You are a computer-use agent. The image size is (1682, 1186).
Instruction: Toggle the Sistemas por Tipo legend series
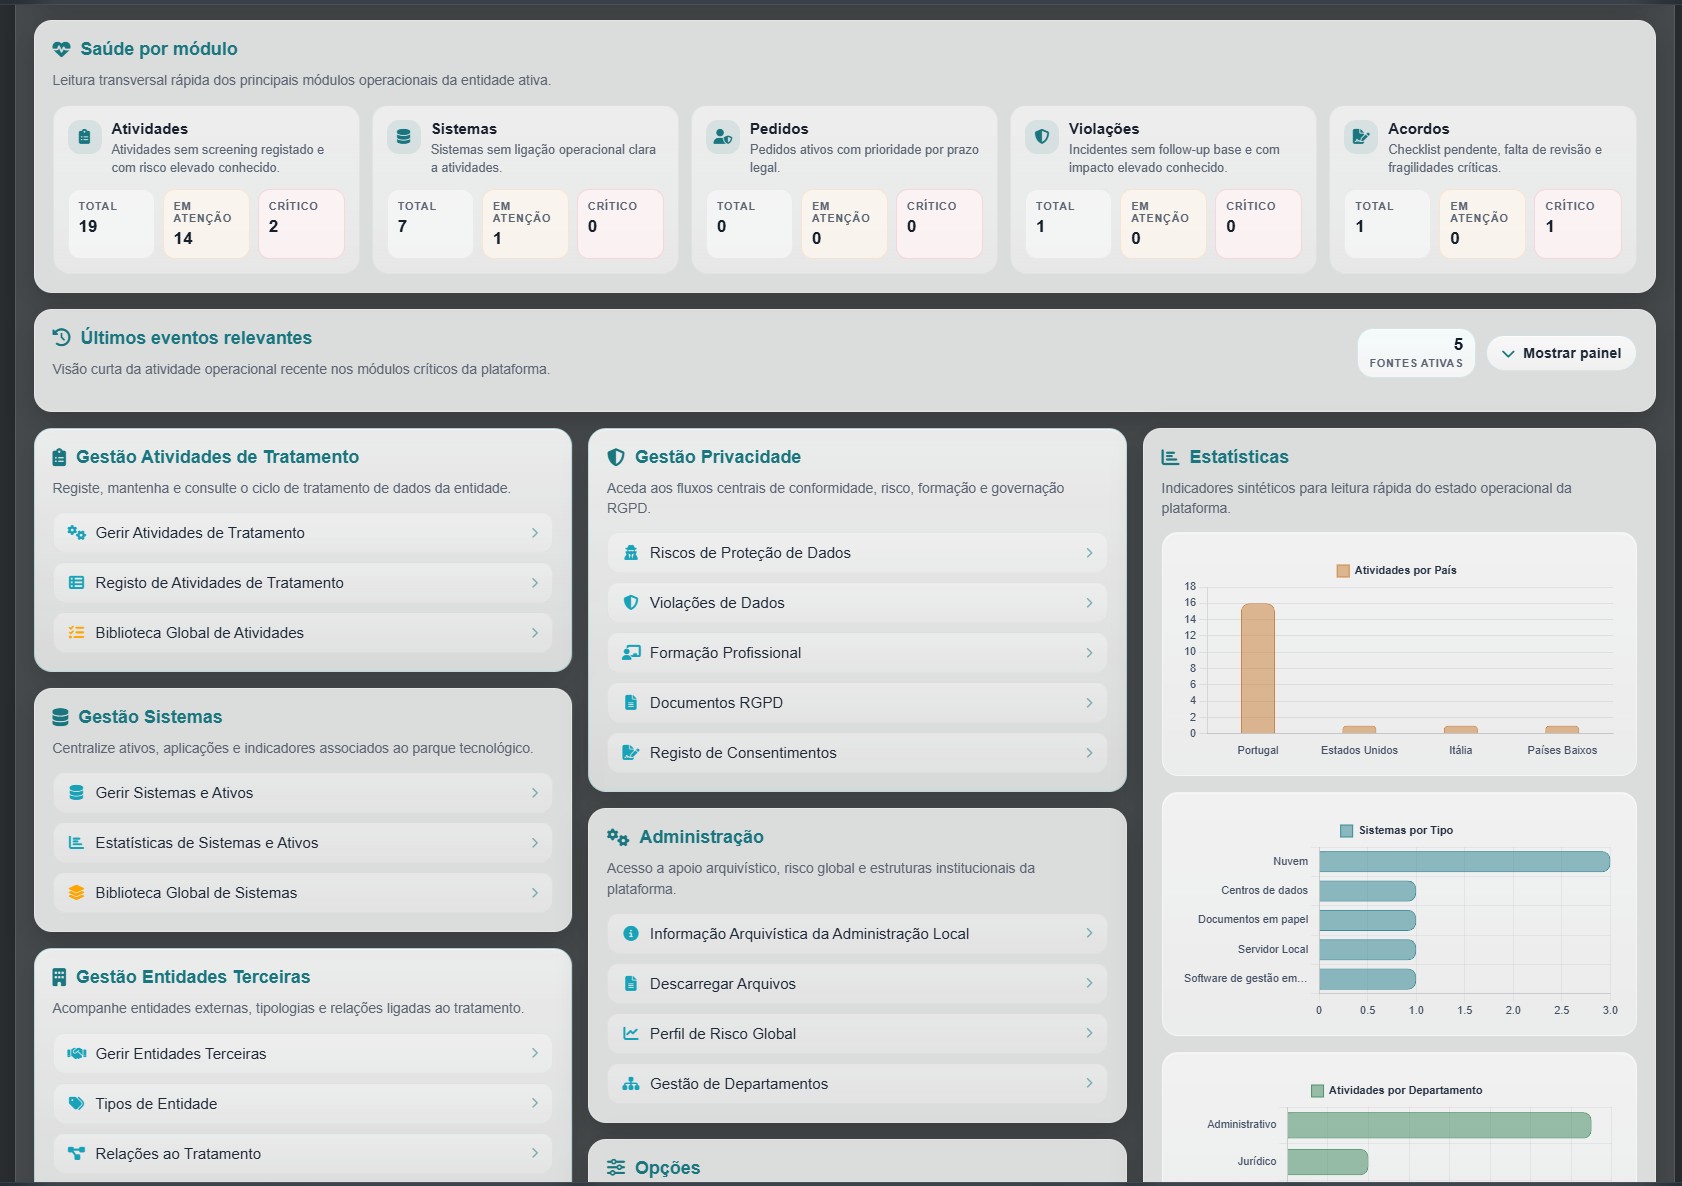coord(1346,830)
